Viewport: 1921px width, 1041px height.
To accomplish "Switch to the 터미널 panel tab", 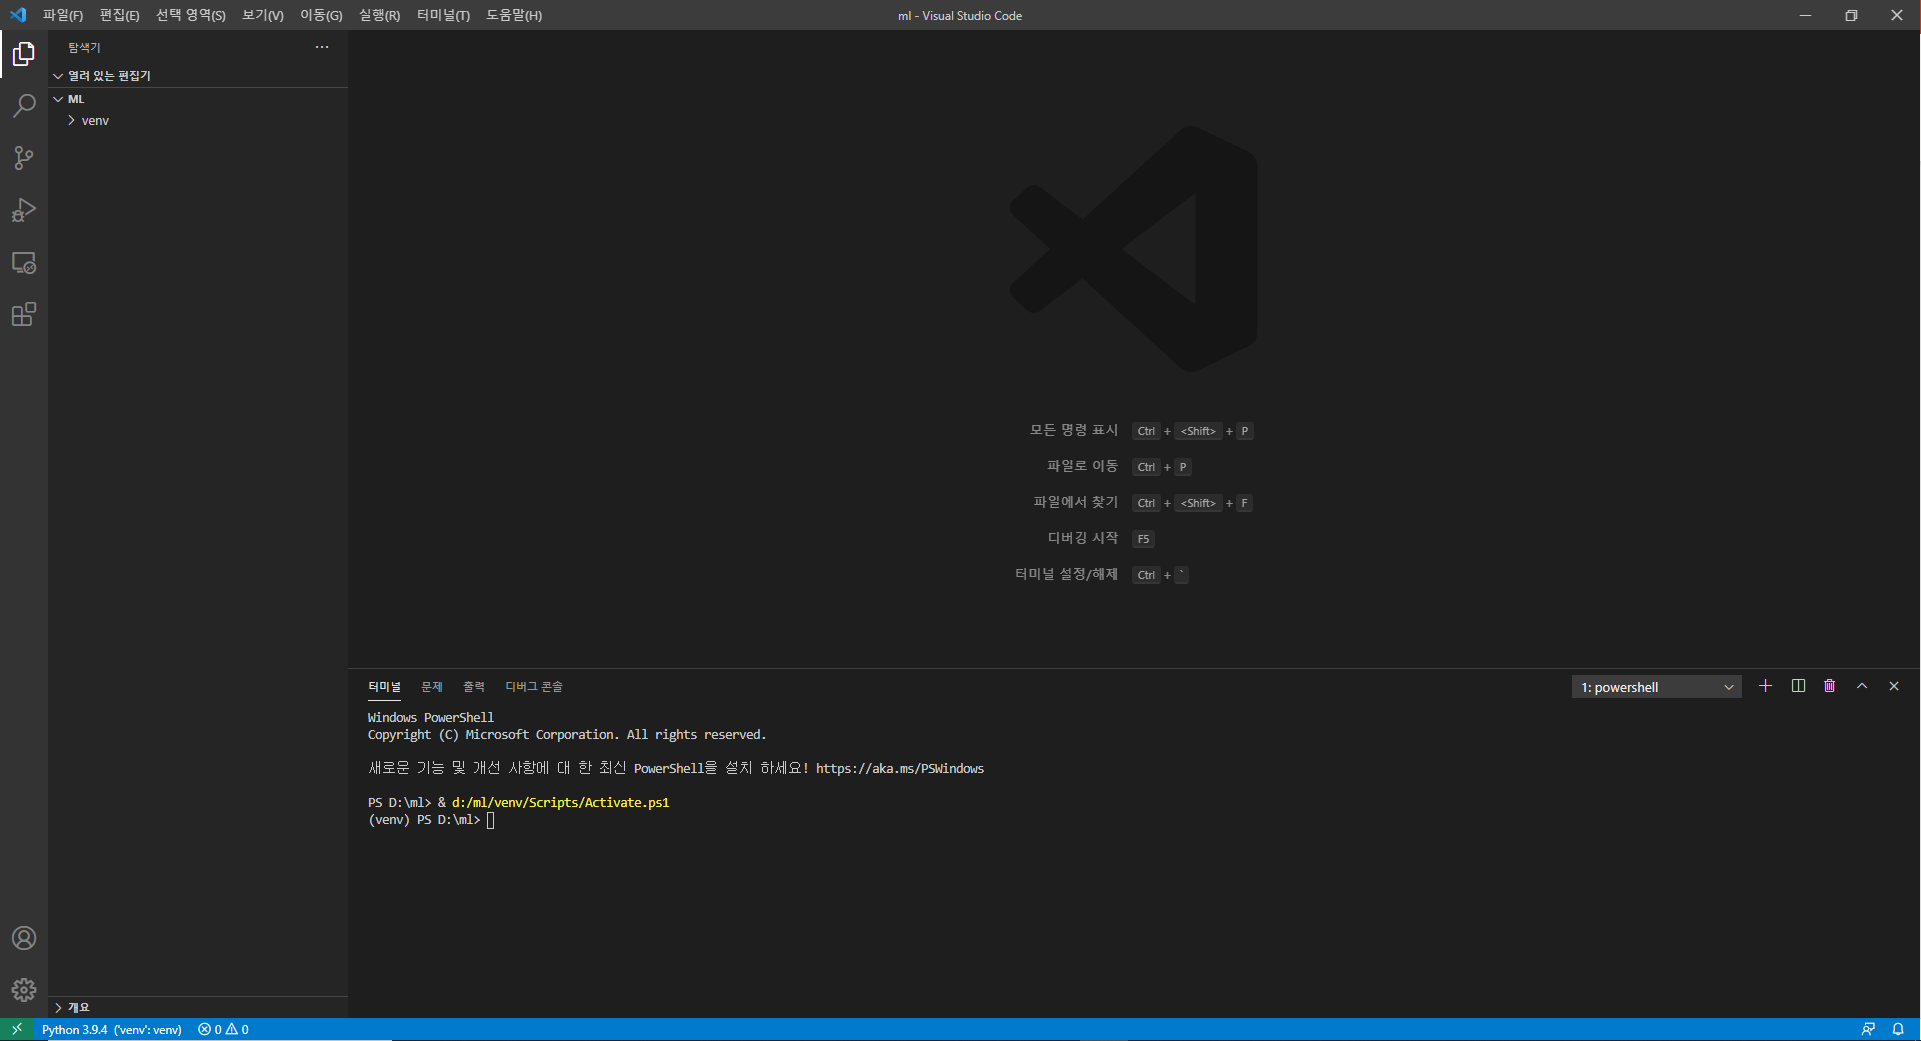I will coord(384,687).
